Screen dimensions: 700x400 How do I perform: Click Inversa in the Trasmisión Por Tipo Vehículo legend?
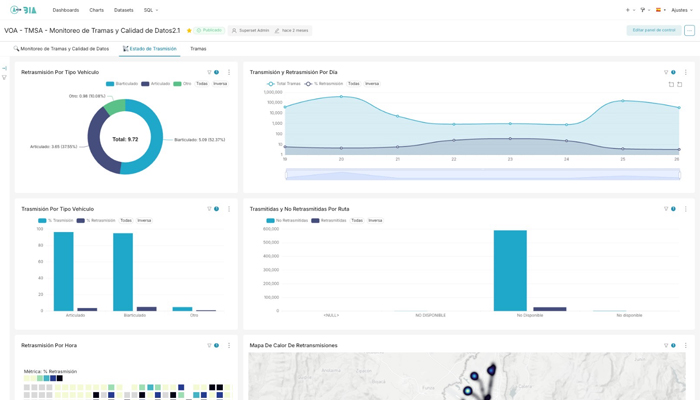tap(144, 221)
